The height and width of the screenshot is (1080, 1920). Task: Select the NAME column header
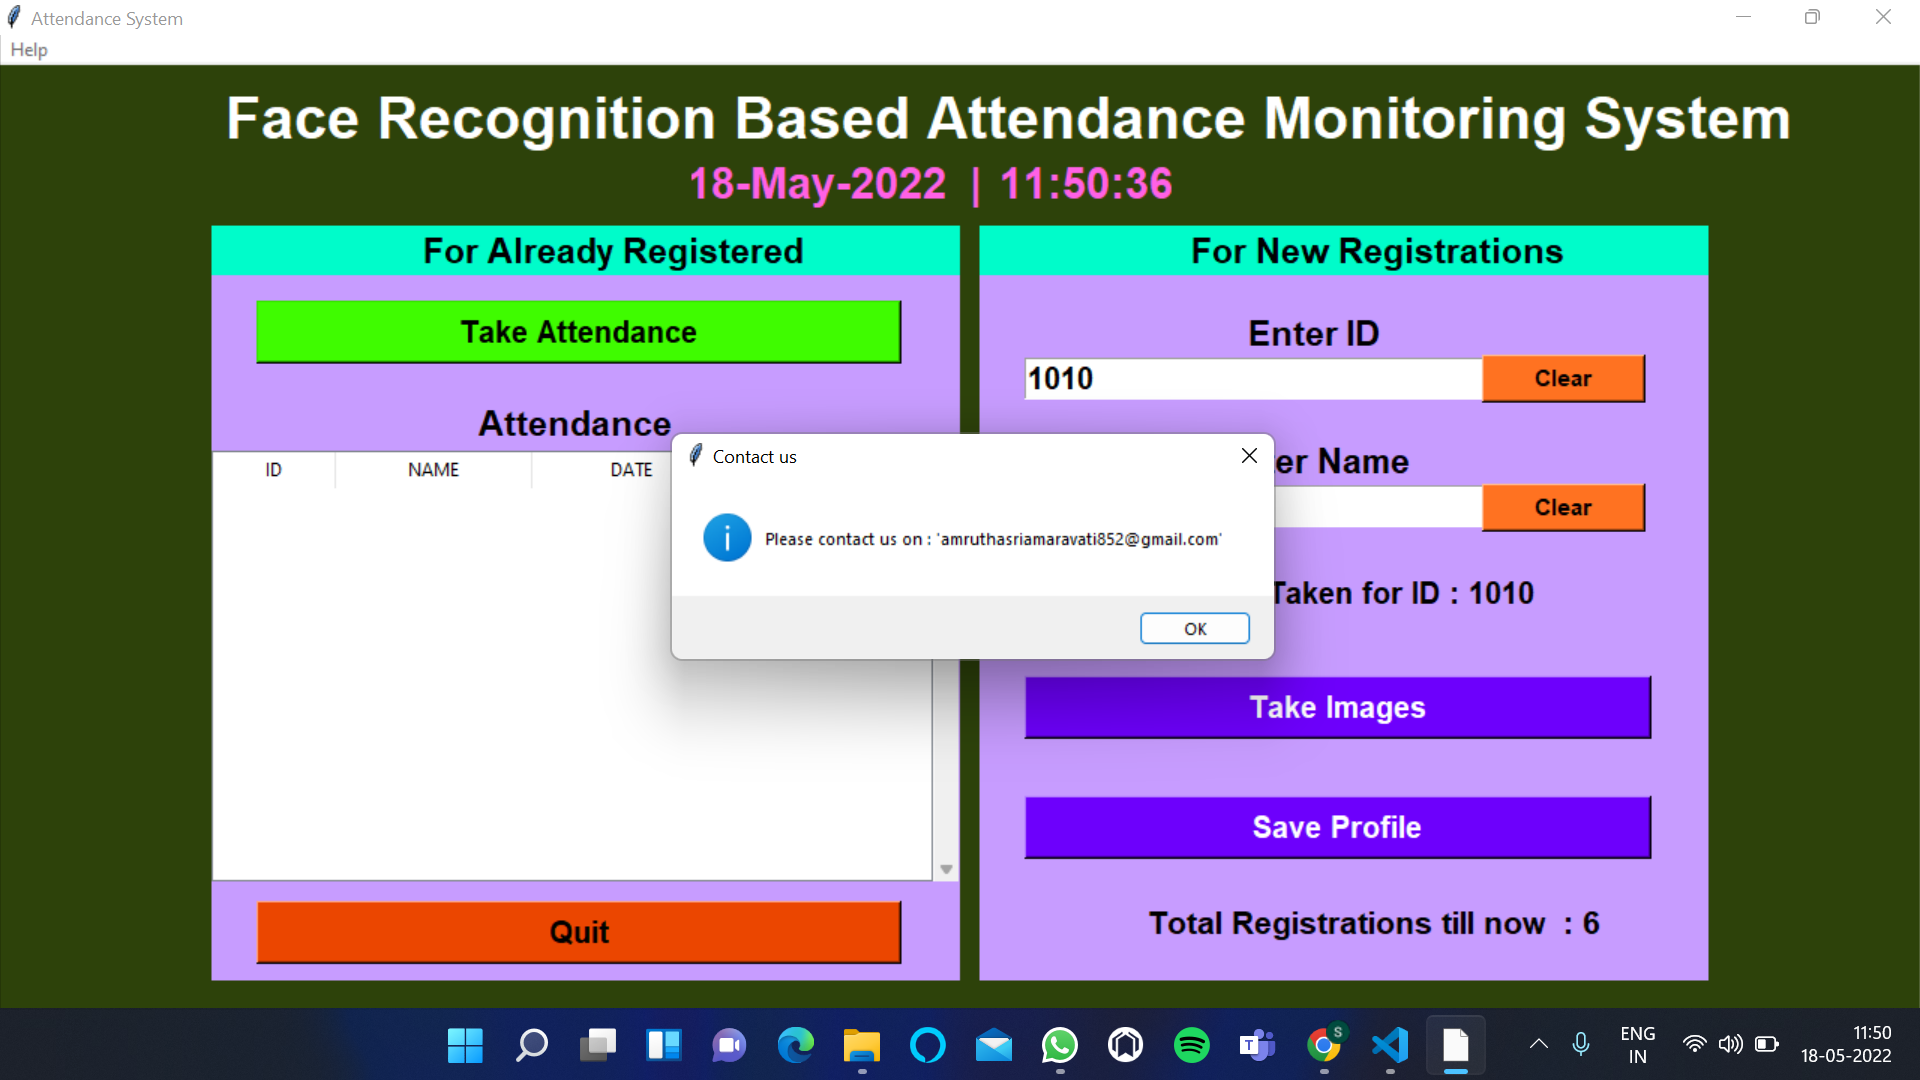coord(433,470)
